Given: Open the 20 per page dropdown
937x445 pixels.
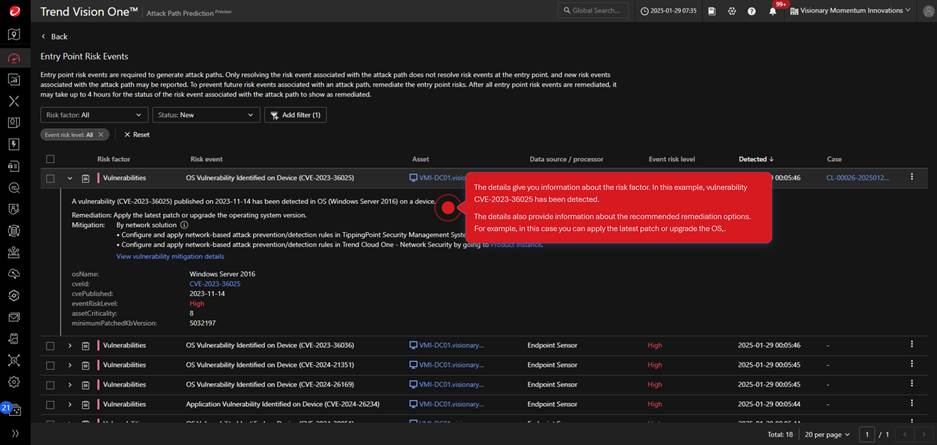Looking at the screenshot, I should pyautogui.click(x=826, y=434).
